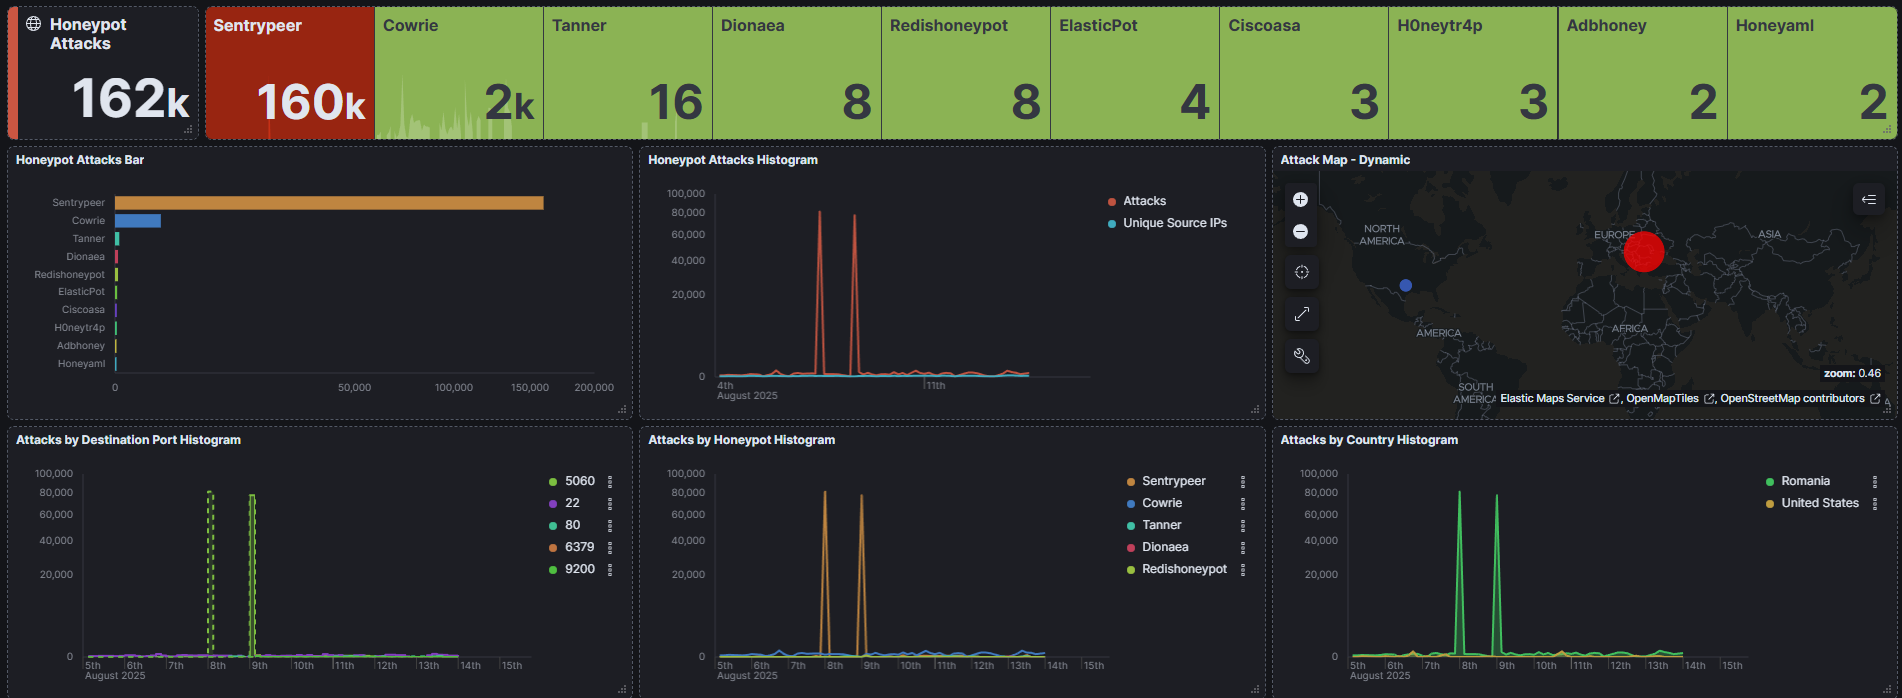The image size is (1902, 698).
Task: Toggle port 5060 series in legend
Action: pos(580,481)
